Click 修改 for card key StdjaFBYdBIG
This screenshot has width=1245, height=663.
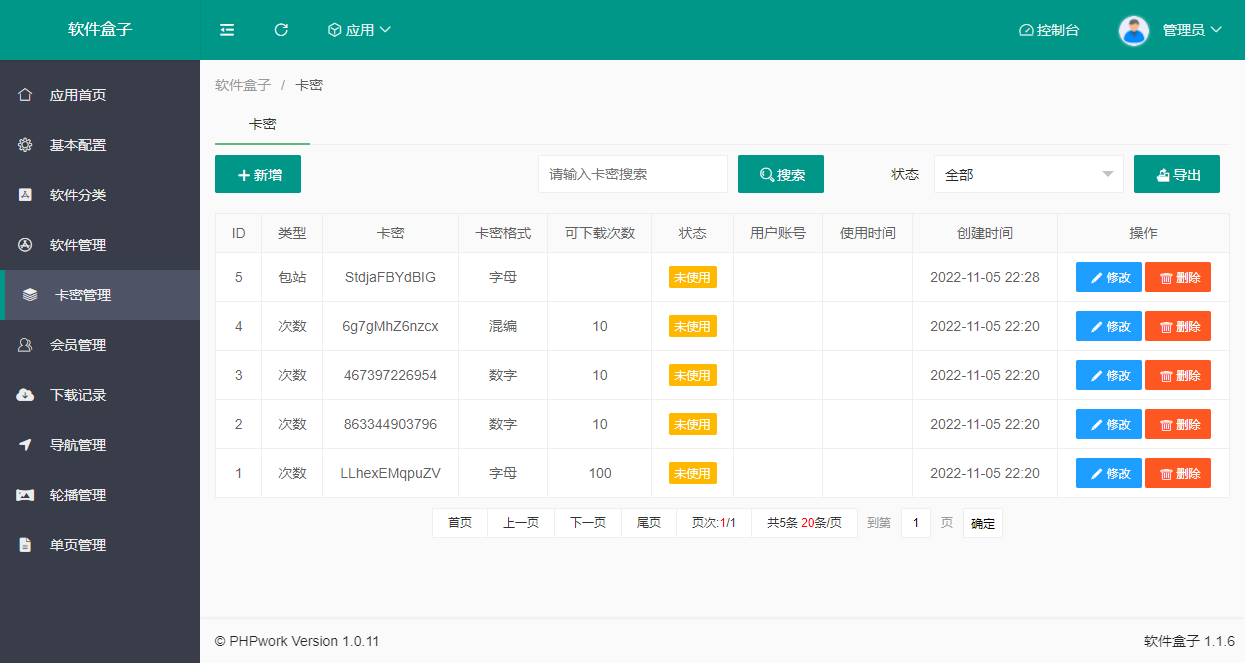tap(1108, 277)
